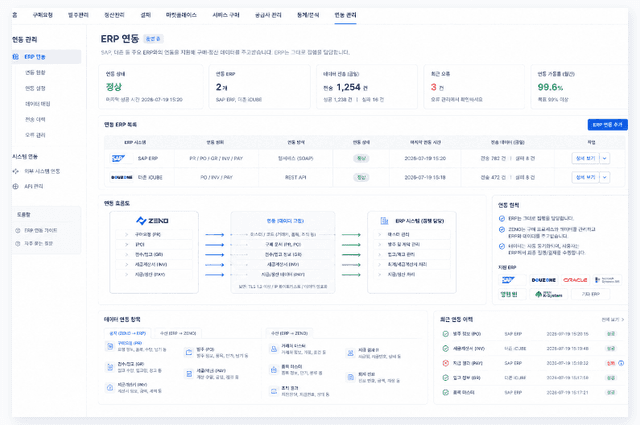Click 상세 보기 for 더존 iCUBE
The width and height of the screenshot is (640, 425).
(x=585, y=178)
